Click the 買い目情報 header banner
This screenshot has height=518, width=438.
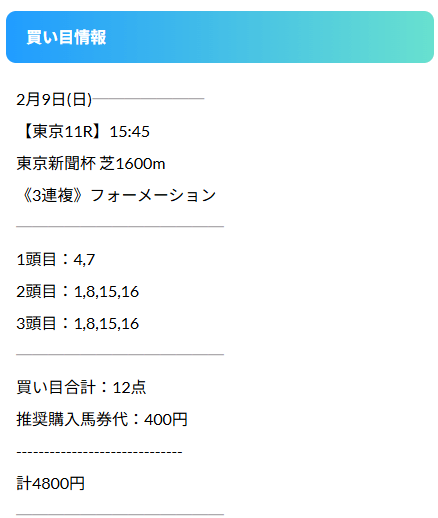tap(220, 37)
